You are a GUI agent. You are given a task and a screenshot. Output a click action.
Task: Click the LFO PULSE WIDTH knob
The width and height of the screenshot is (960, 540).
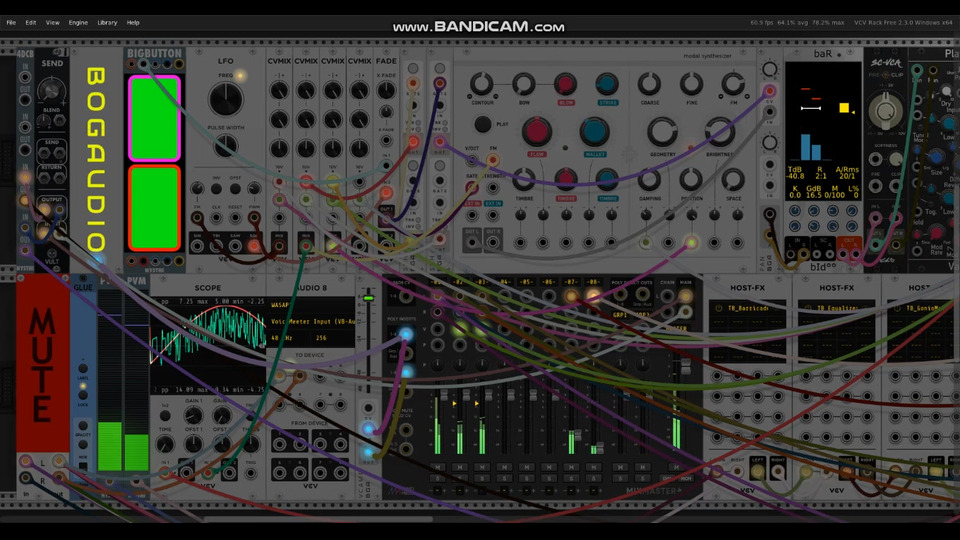pyautogui.click(x=225, y=146)
